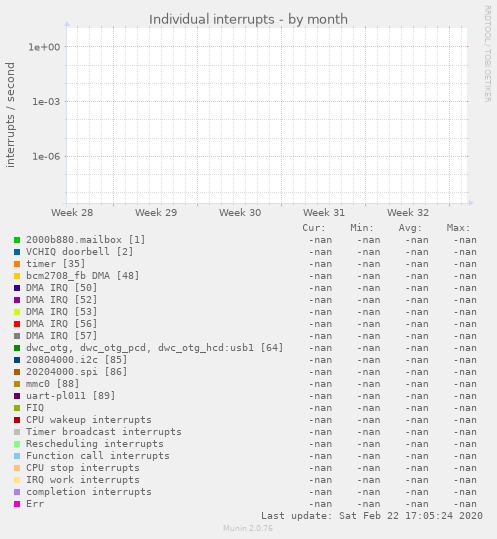
Task: Click the green 2000b880.mailbox legend swatch
Action: [x=17, y=240]
